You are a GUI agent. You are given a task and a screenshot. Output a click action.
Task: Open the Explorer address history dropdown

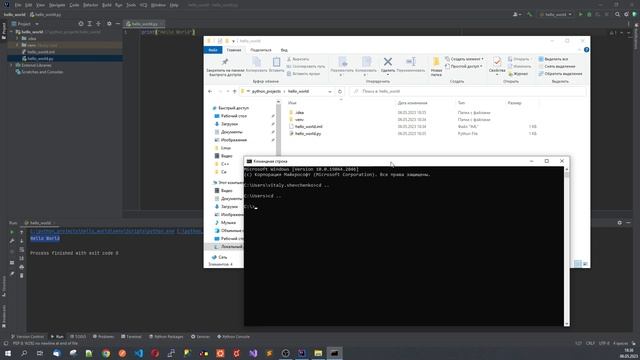click(x=330, y=91)
